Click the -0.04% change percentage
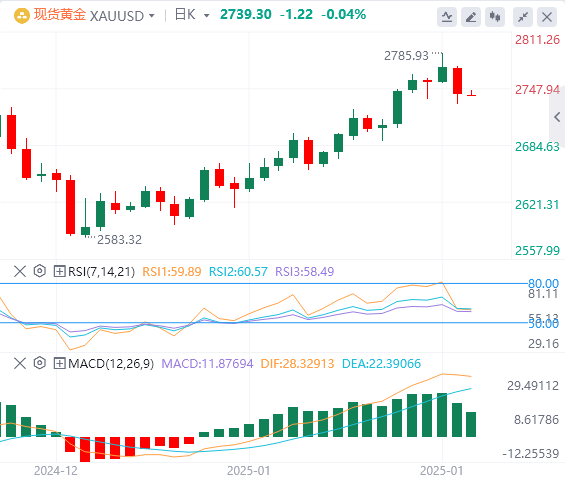 pos(343,14)
